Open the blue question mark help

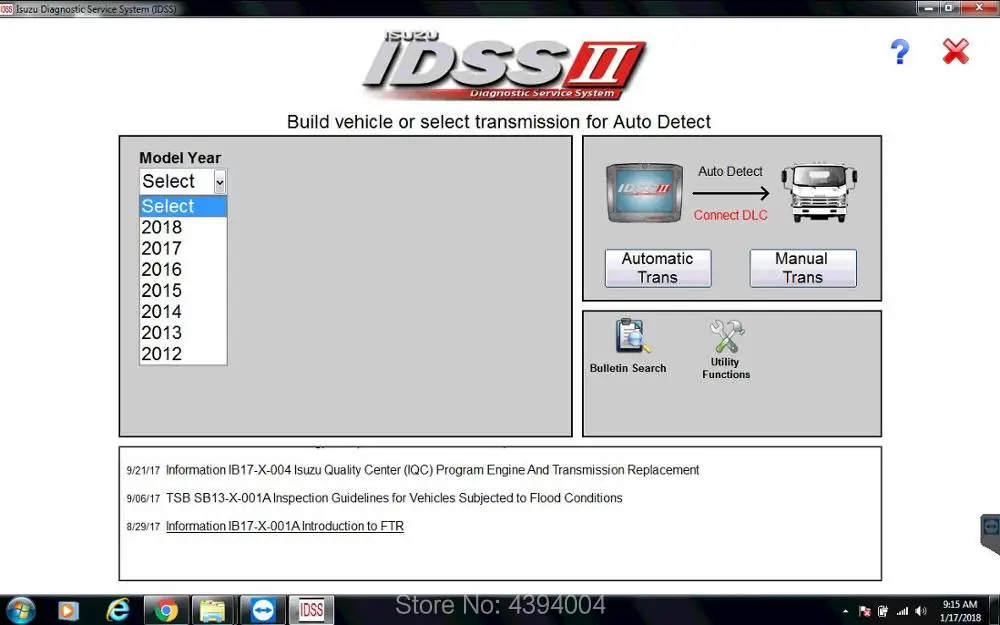pyautogui.click(x=900, y=52)
